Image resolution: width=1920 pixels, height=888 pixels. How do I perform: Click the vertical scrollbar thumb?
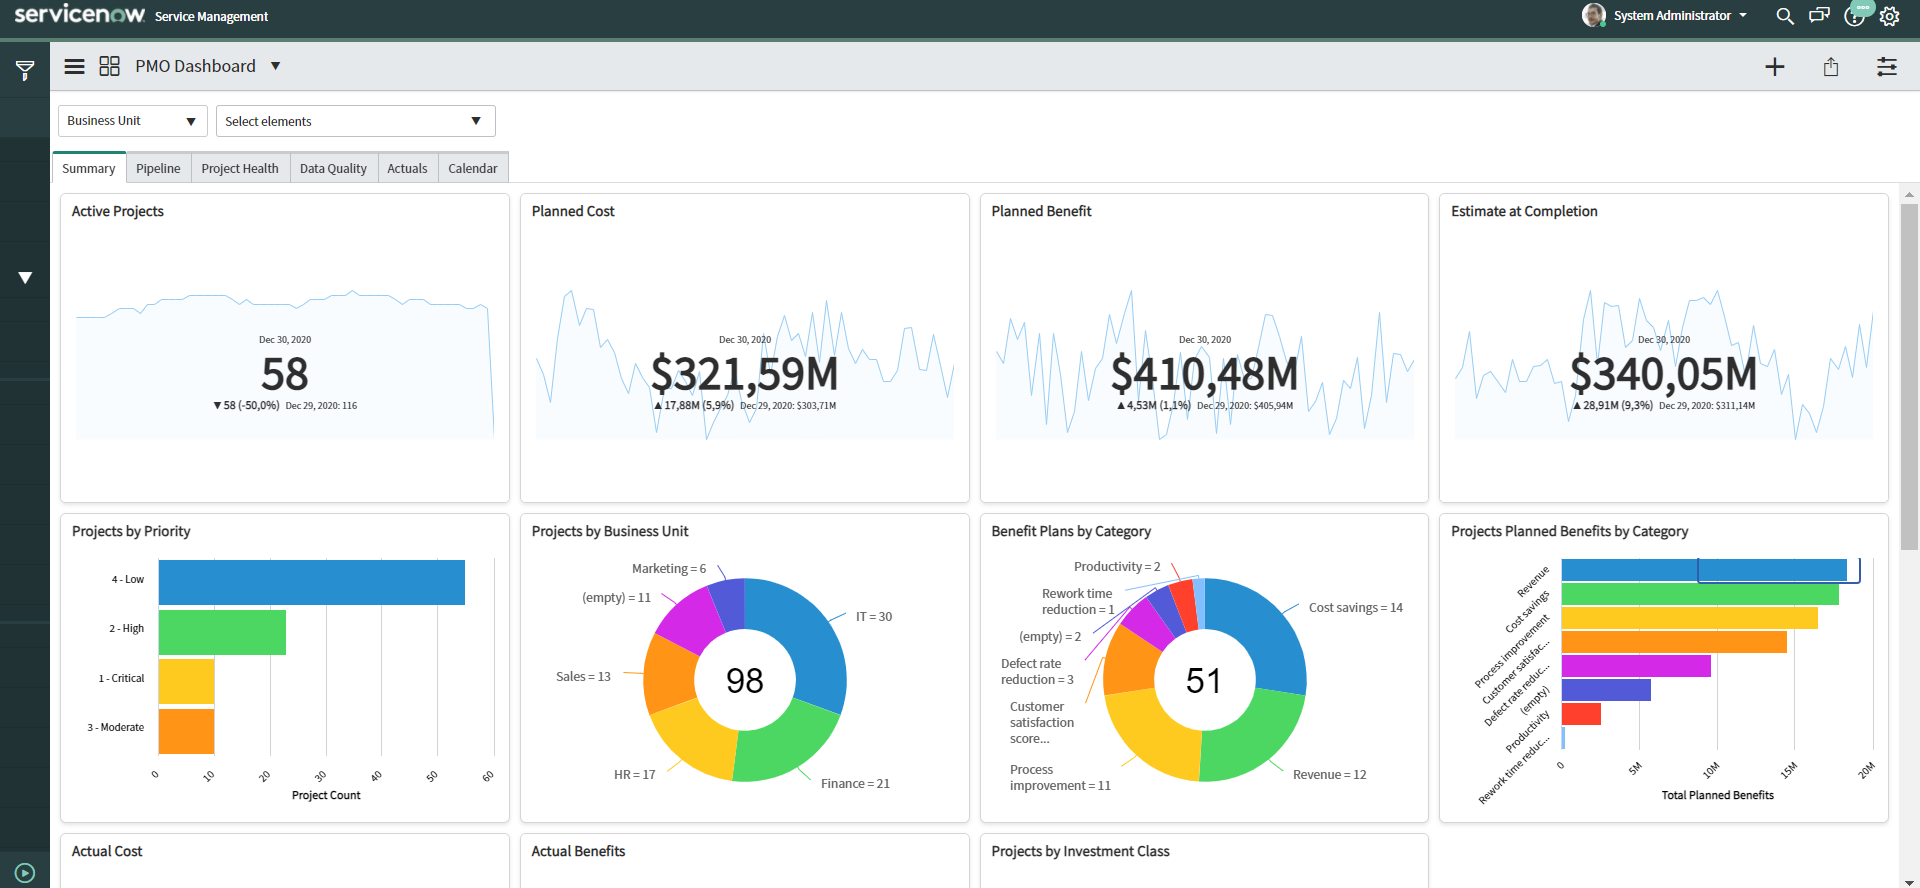1909,377
